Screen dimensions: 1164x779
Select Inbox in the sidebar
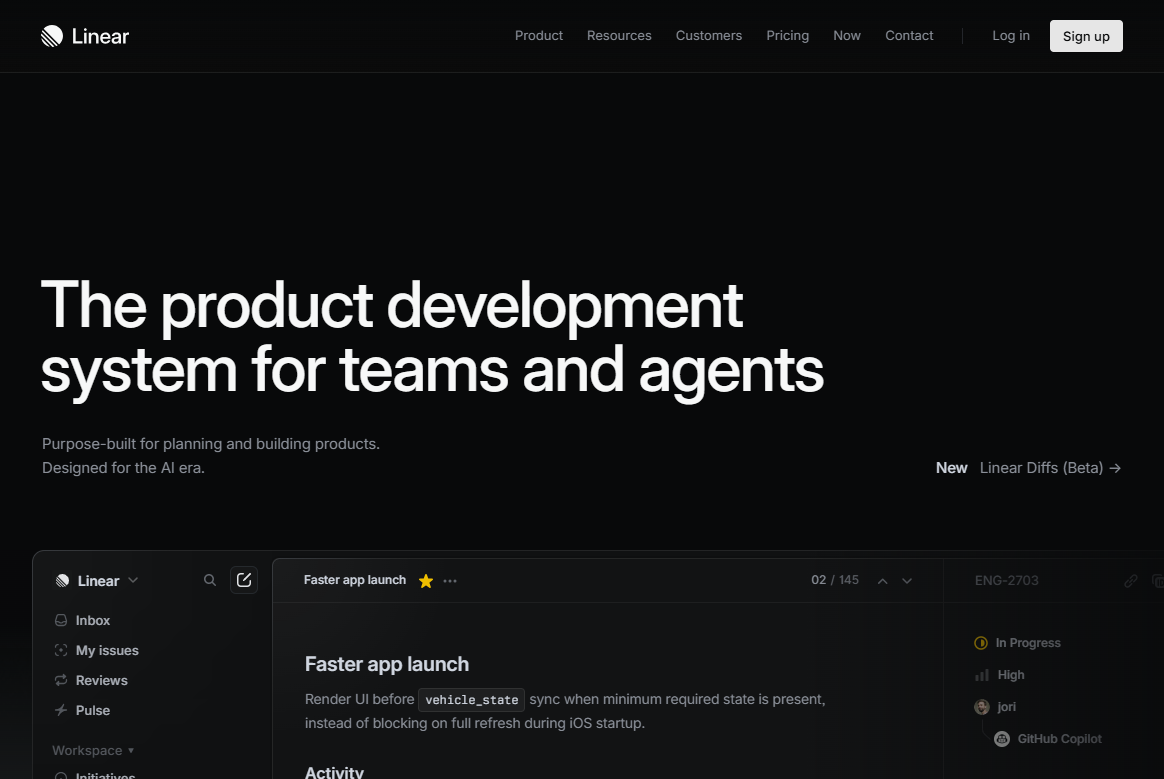(92, 620)
